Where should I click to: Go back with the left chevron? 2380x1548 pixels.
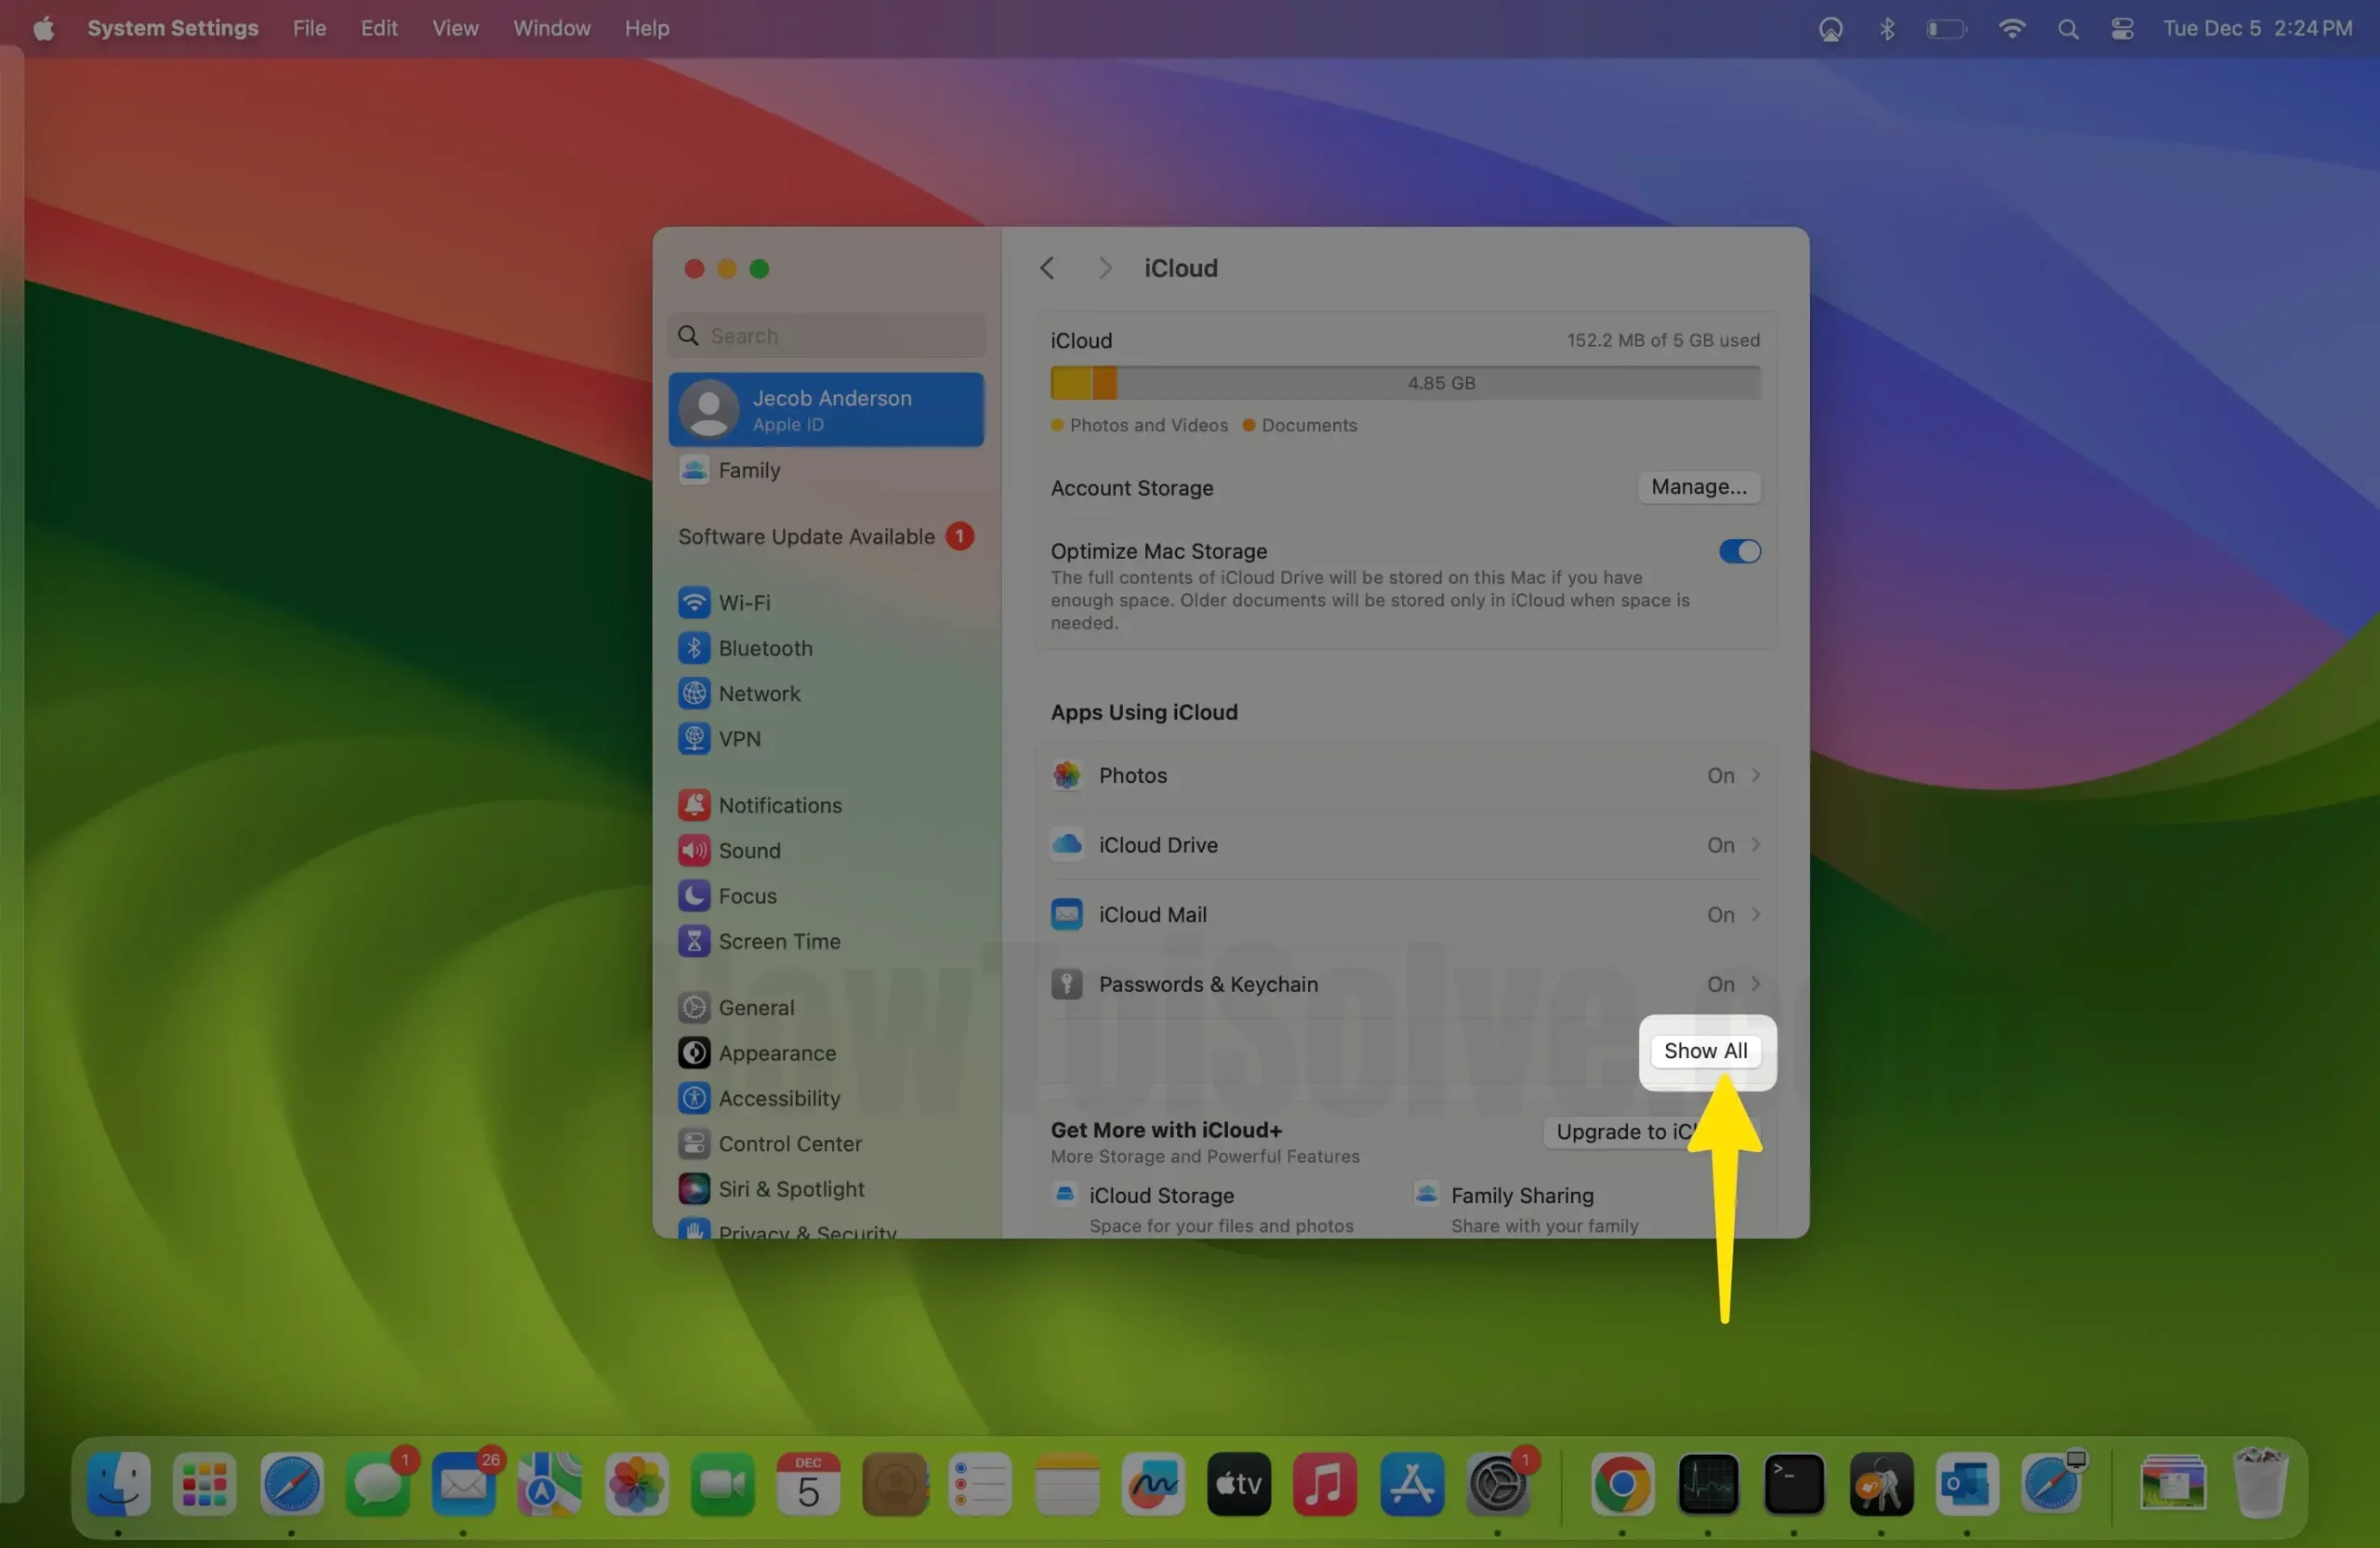point(1047,268)
